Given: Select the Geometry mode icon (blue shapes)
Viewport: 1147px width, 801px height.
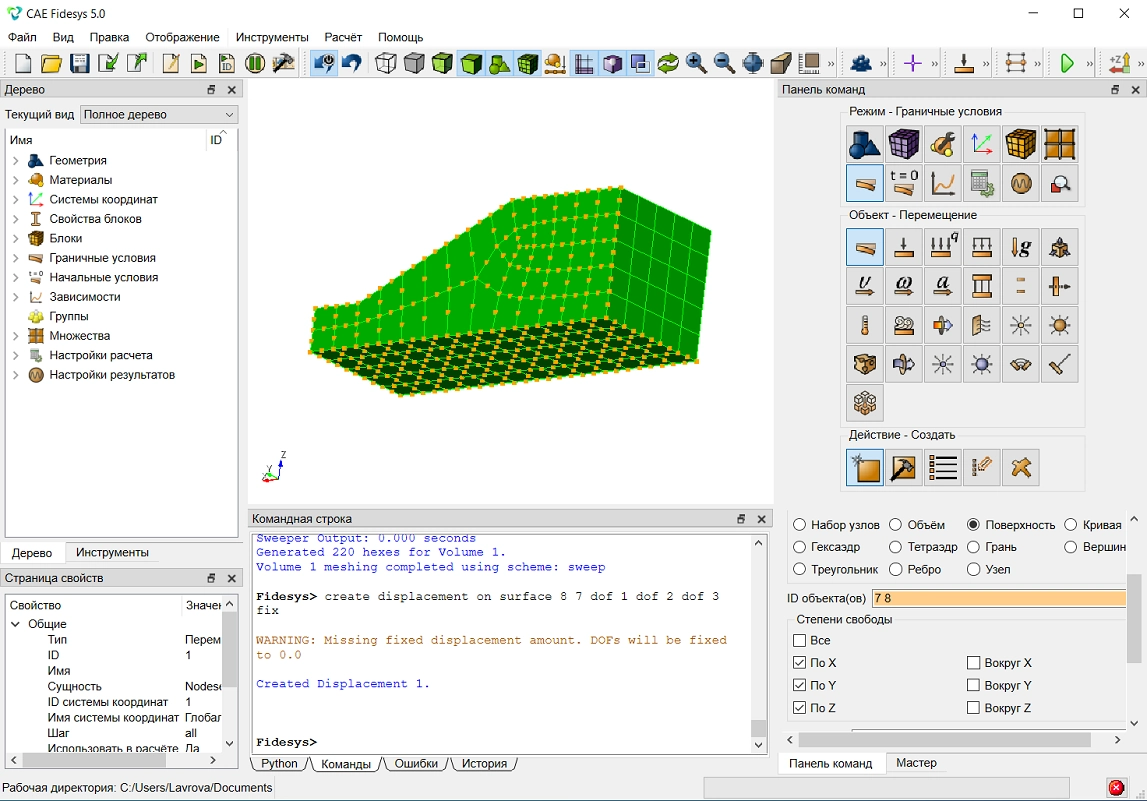Looking at the screenshot, I should click(865, 143).
